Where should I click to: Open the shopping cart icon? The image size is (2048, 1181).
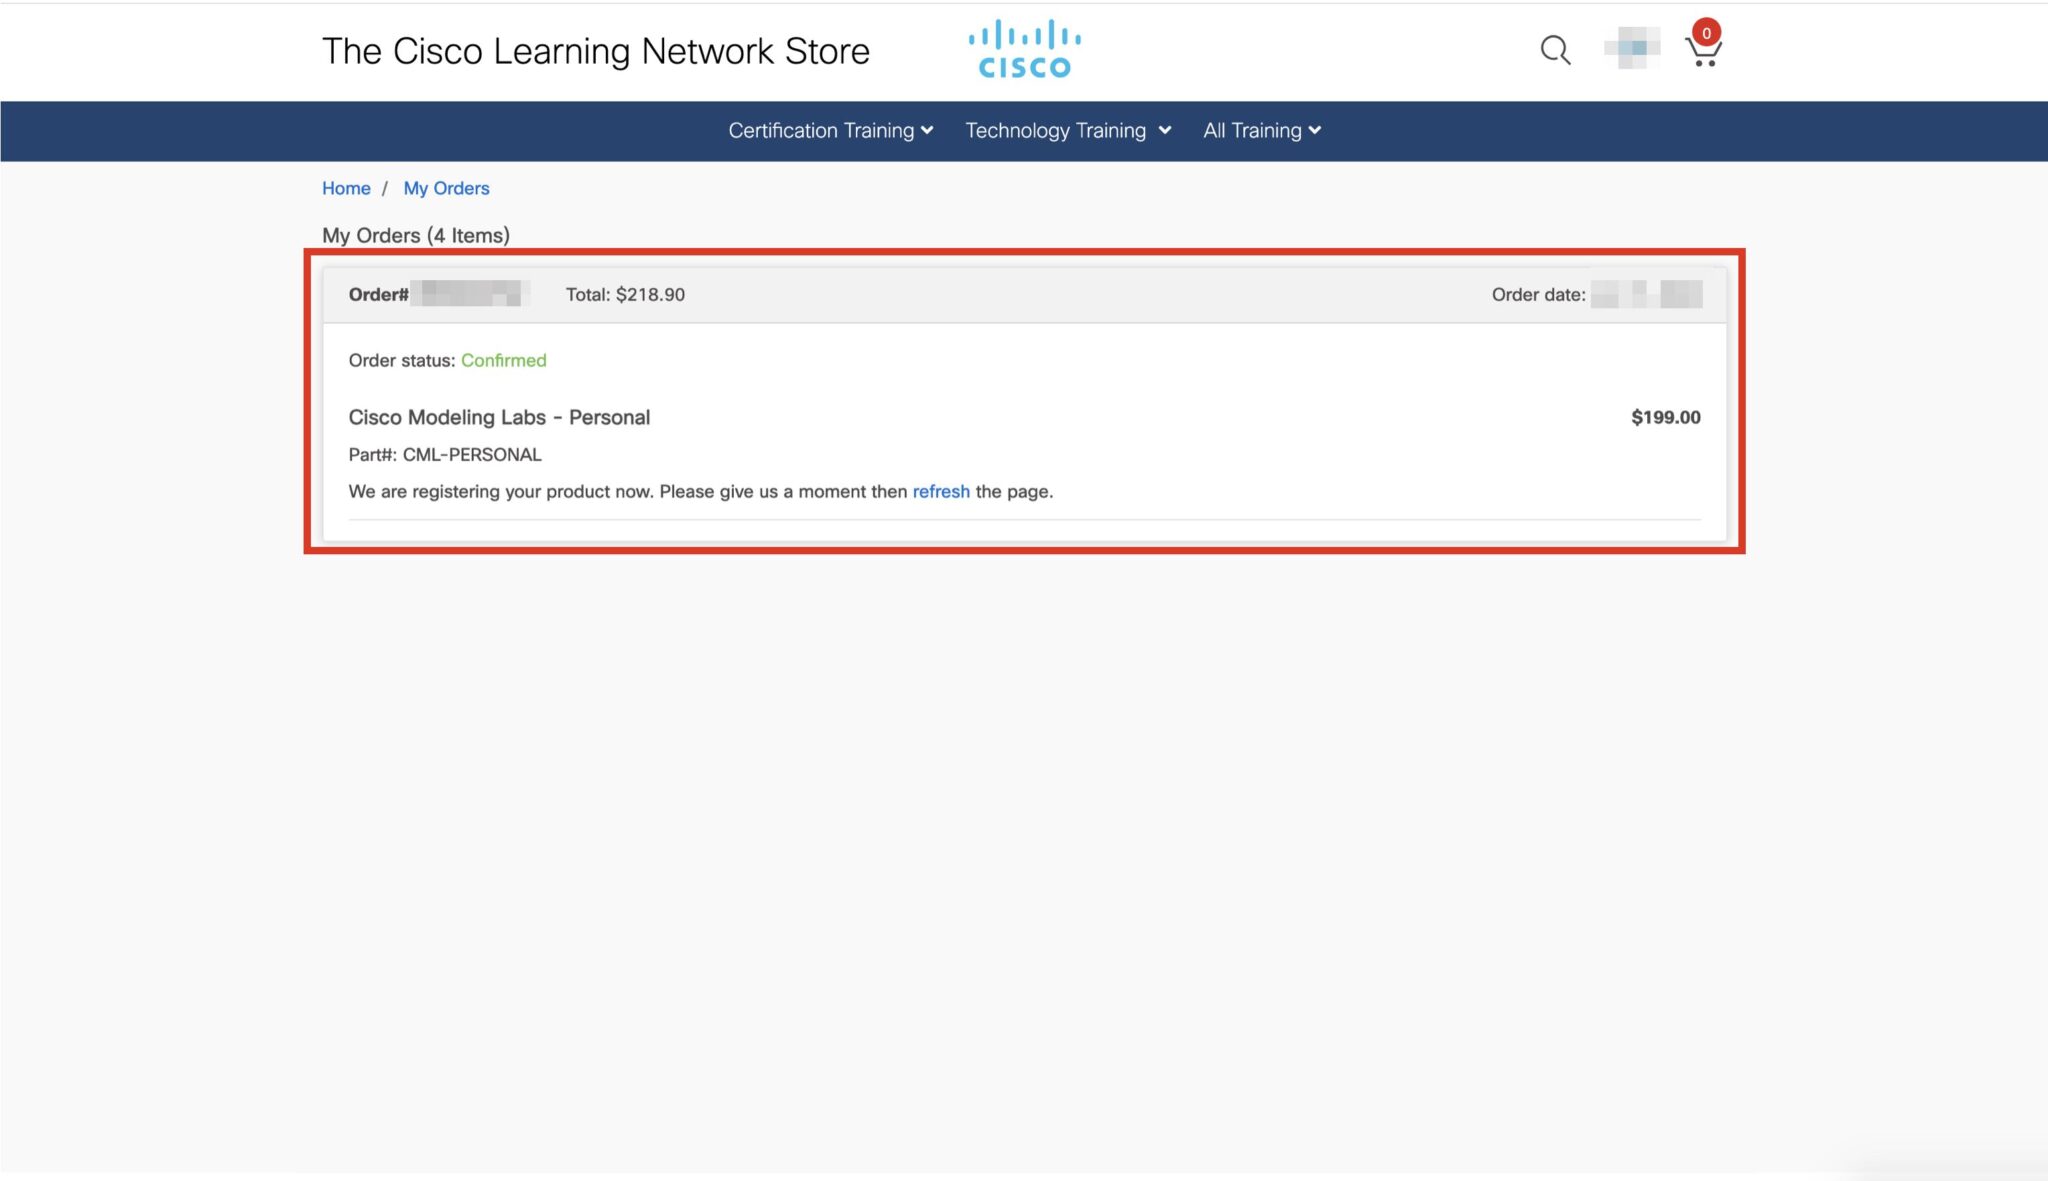point(1703,45)
